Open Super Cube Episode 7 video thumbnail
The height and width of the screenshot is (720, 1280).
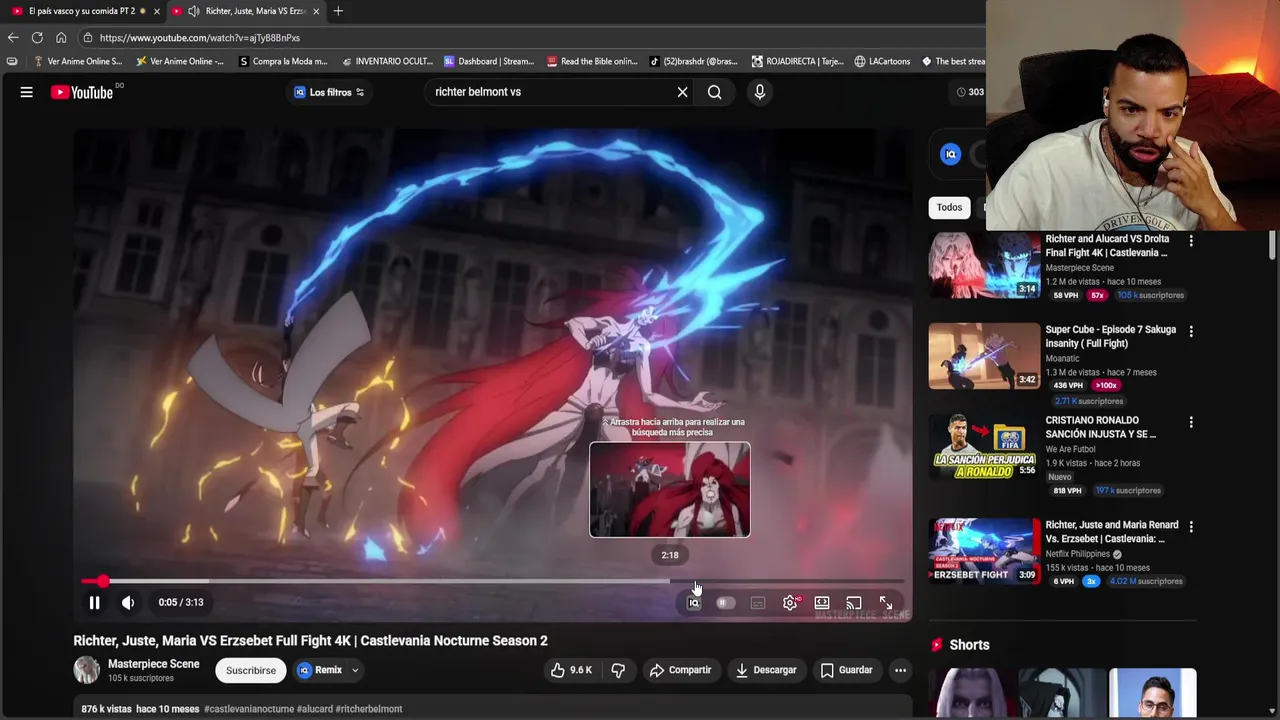pos(985,356)
